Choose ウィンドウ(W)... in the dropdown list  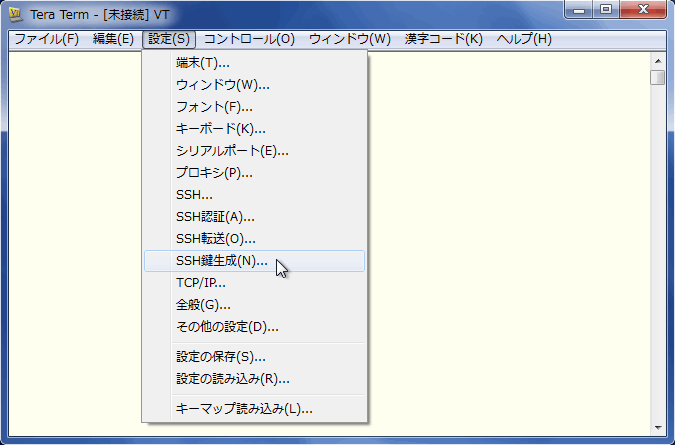pyautogui.click(x=254, y=85)
